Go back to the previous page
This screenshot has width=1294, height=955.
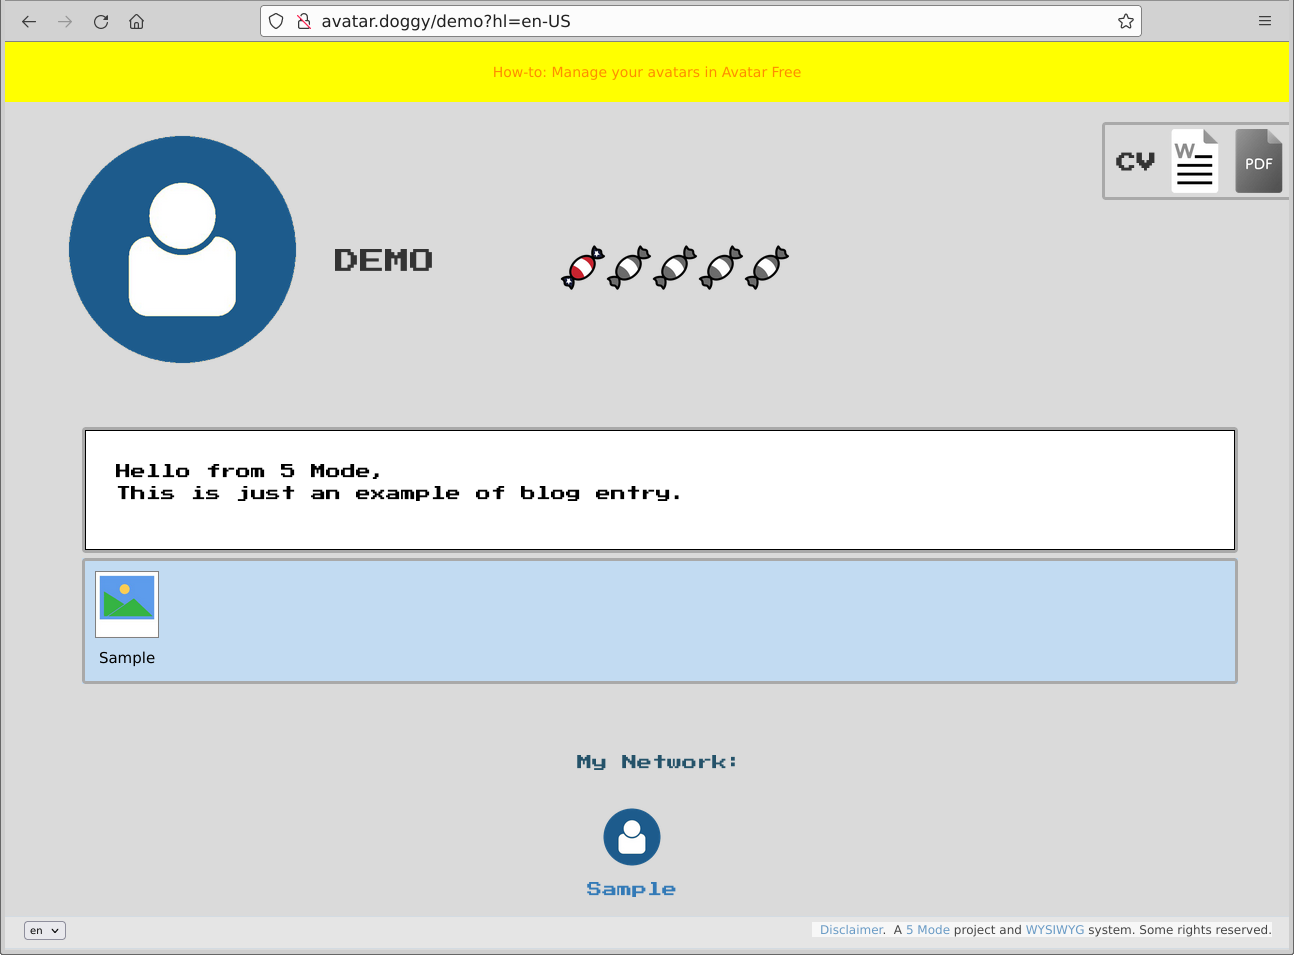29,21
